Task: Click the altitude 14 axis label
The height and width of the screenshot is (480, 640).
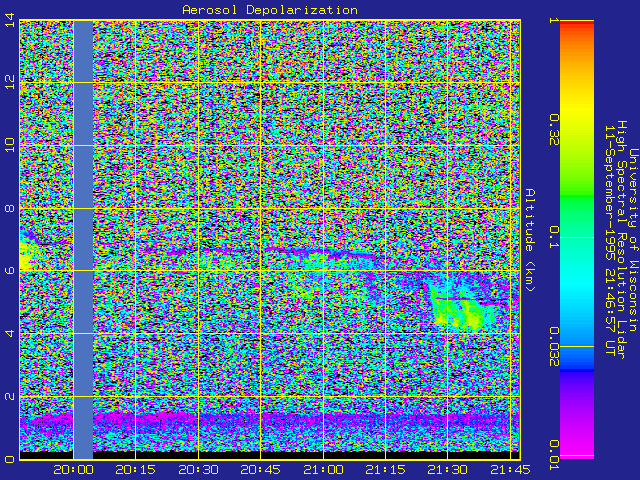Action: [x=10, y=20]
